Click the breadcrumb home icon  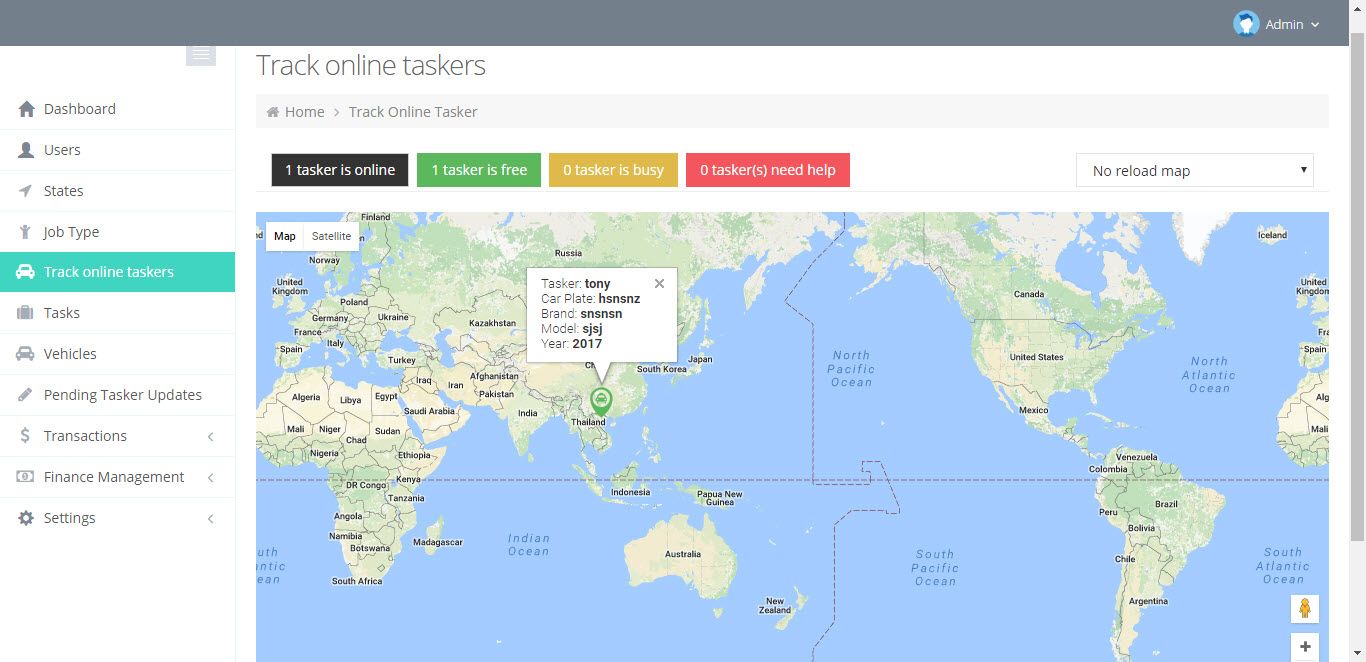pyautogui.click(x=273, y=112)
